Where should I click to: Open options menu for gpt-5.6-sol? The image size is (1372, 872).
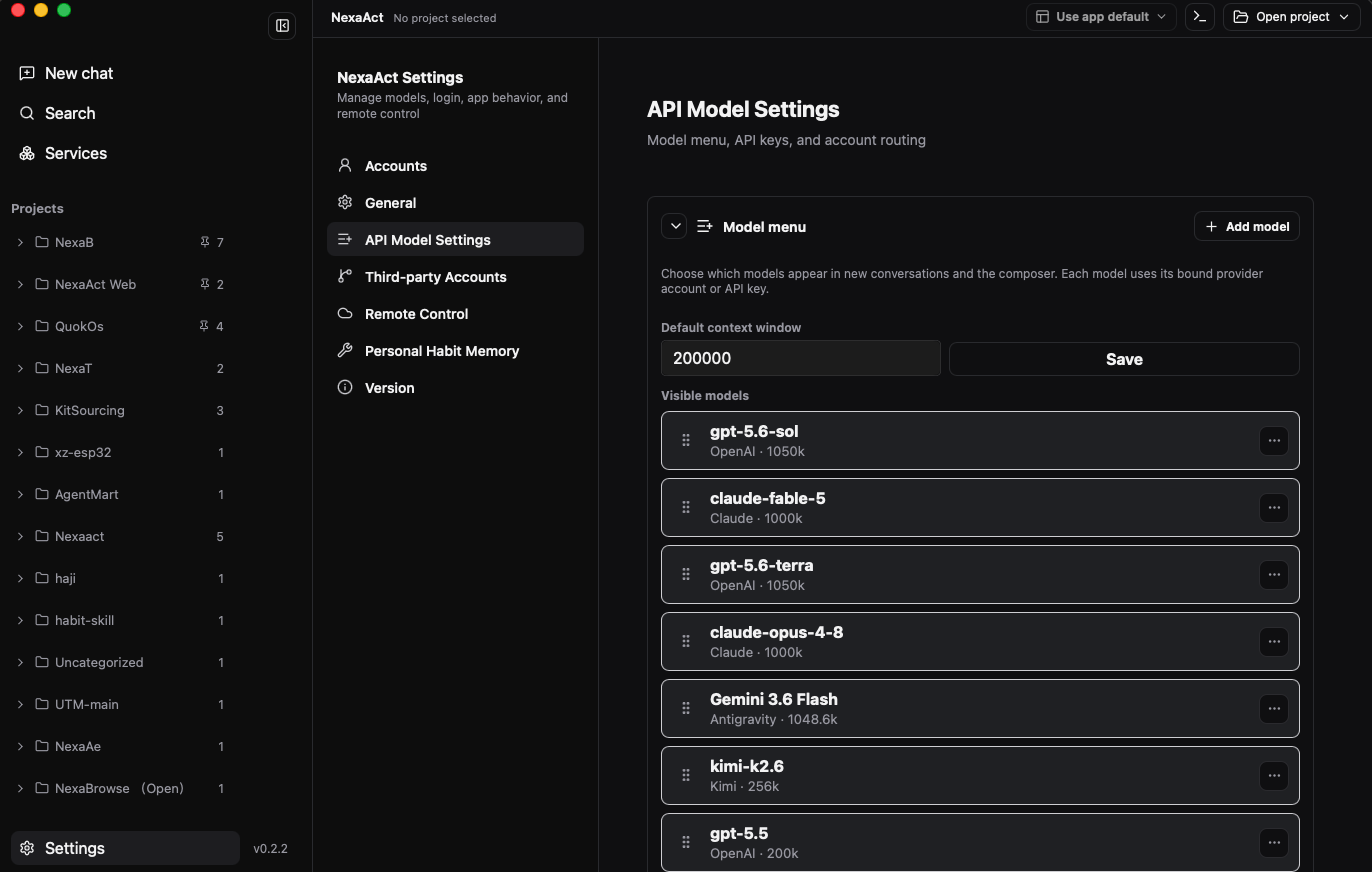(x=1274, y=440)
